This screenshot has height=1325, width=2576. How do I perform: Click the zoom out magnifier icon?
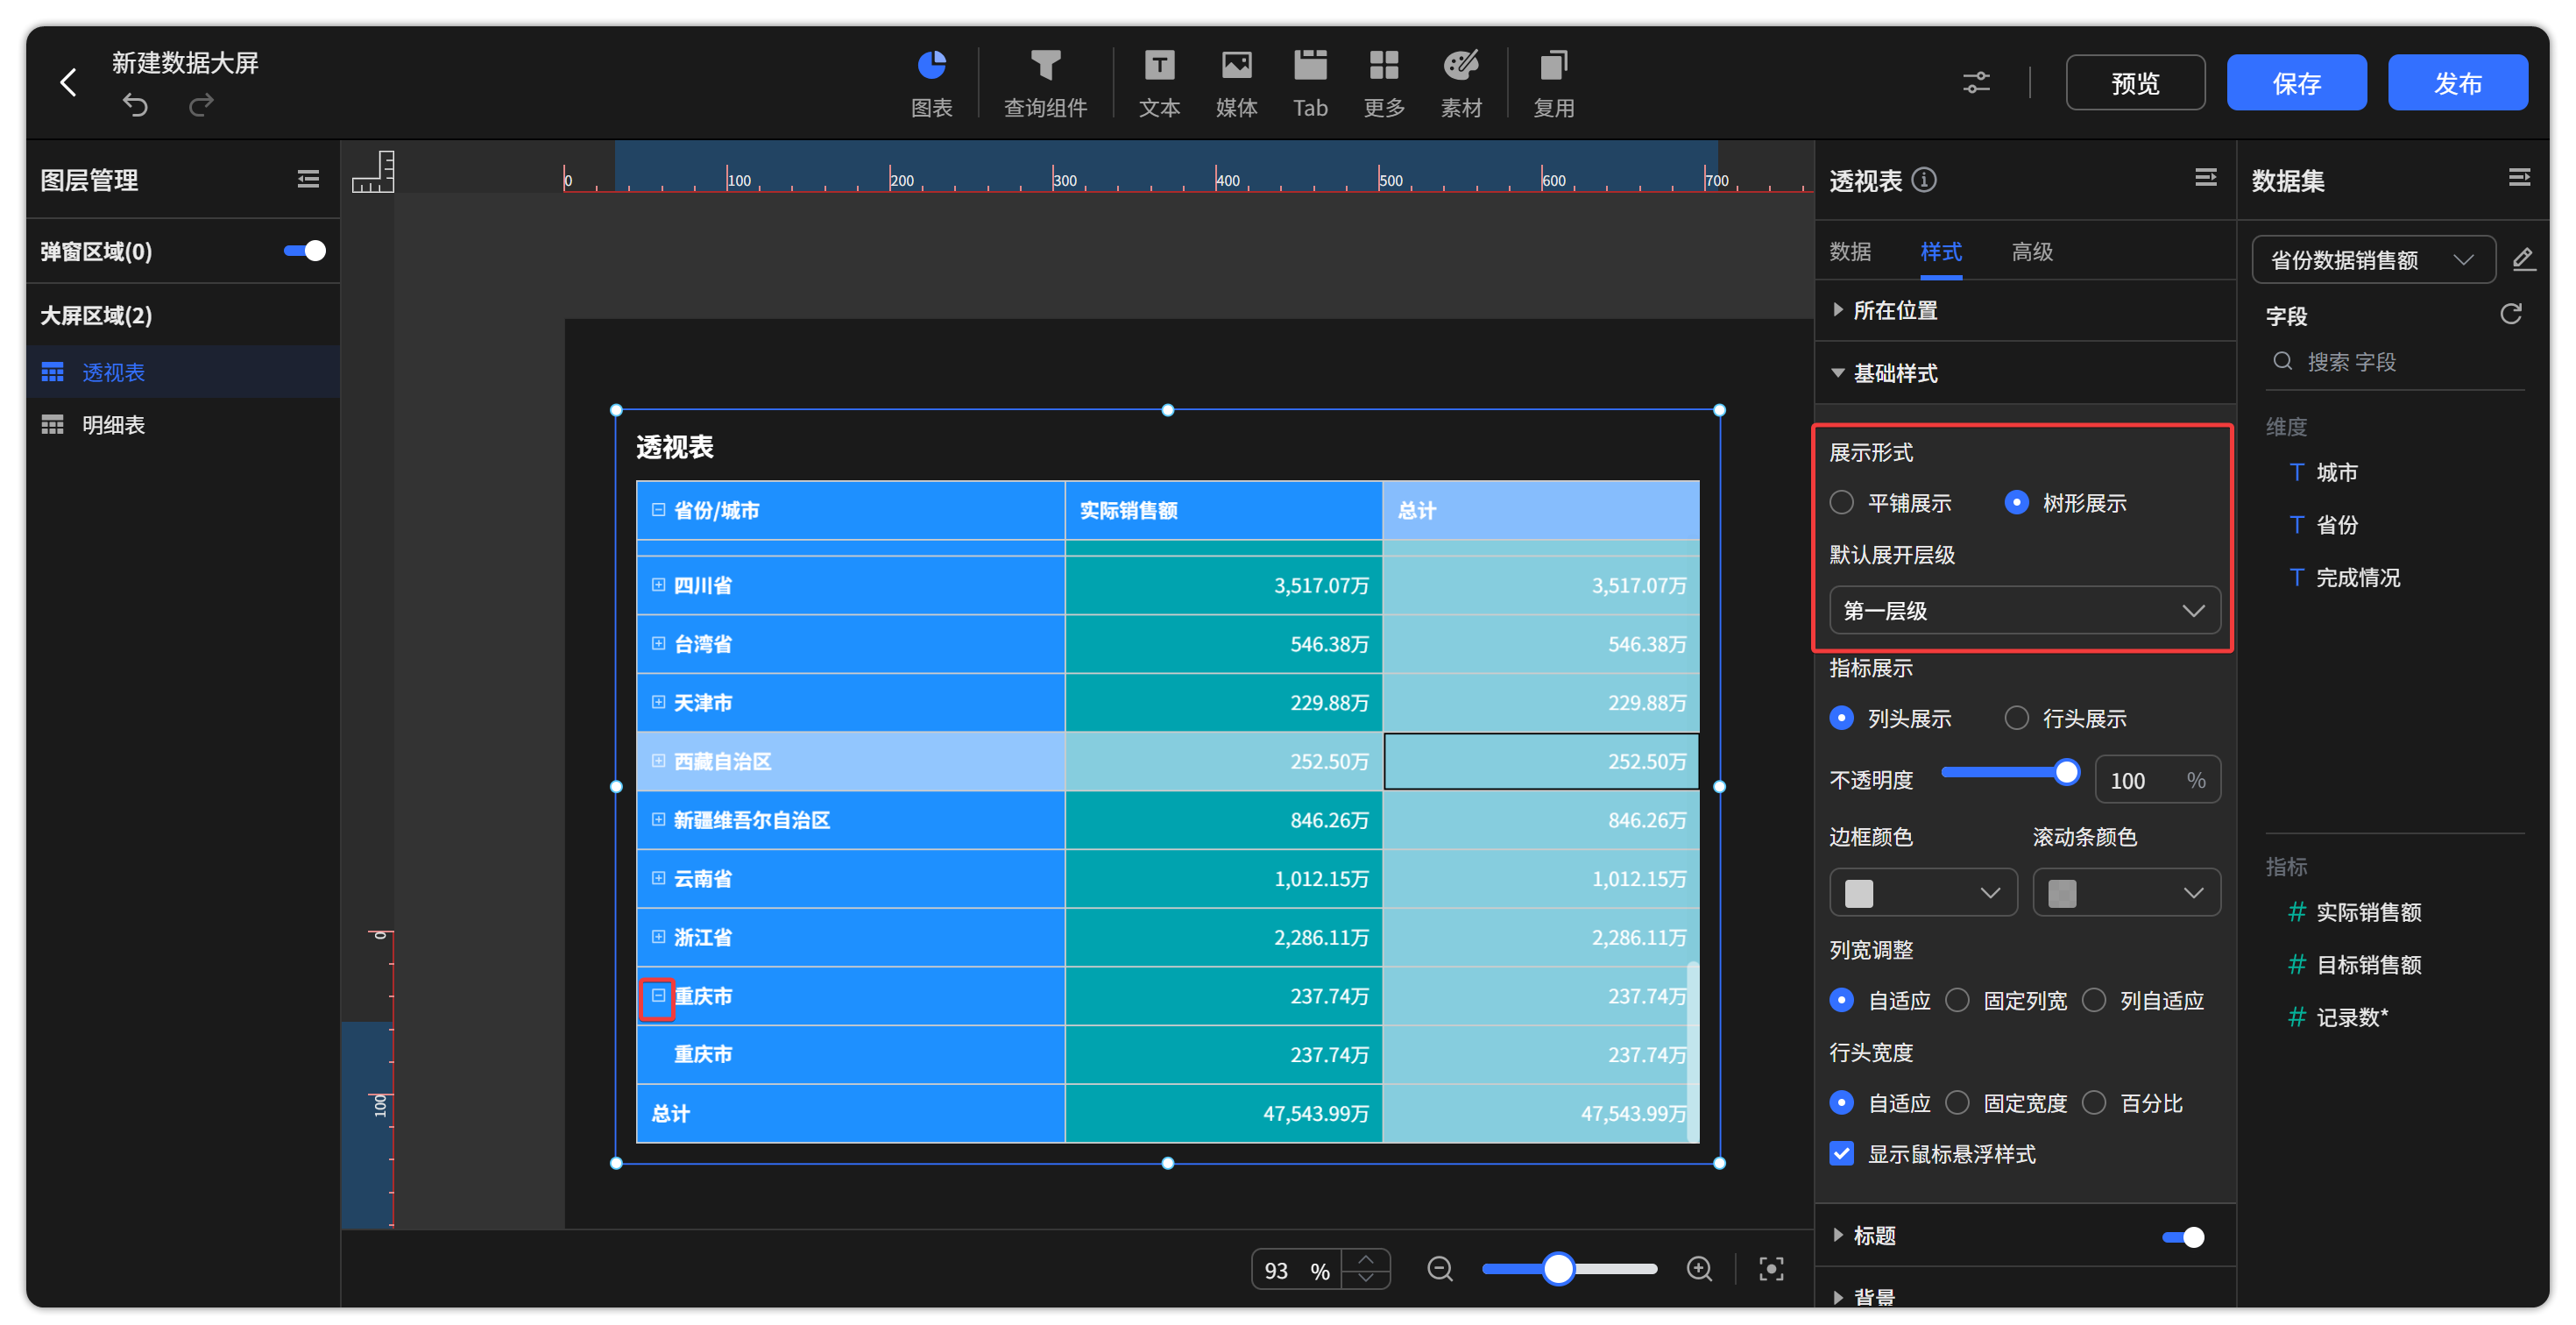(x=1440, y=1269)
